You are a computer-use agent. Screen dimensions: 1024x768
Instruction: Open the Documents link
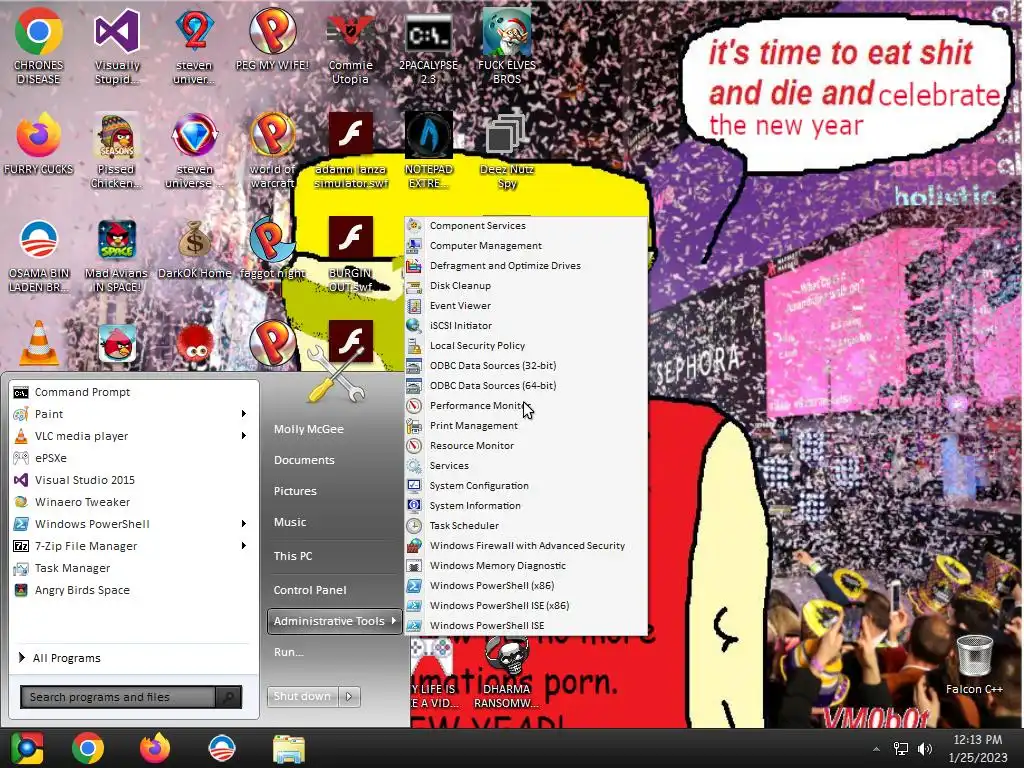coord(304,460)
